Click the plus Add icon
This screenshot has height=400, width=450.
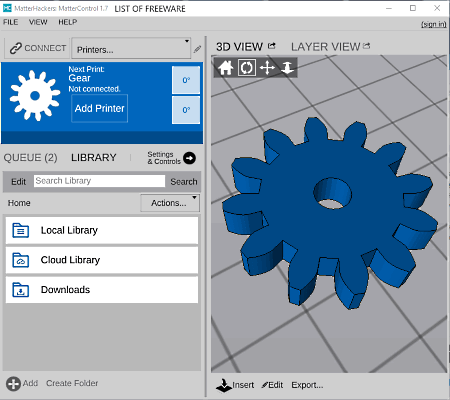13,384
